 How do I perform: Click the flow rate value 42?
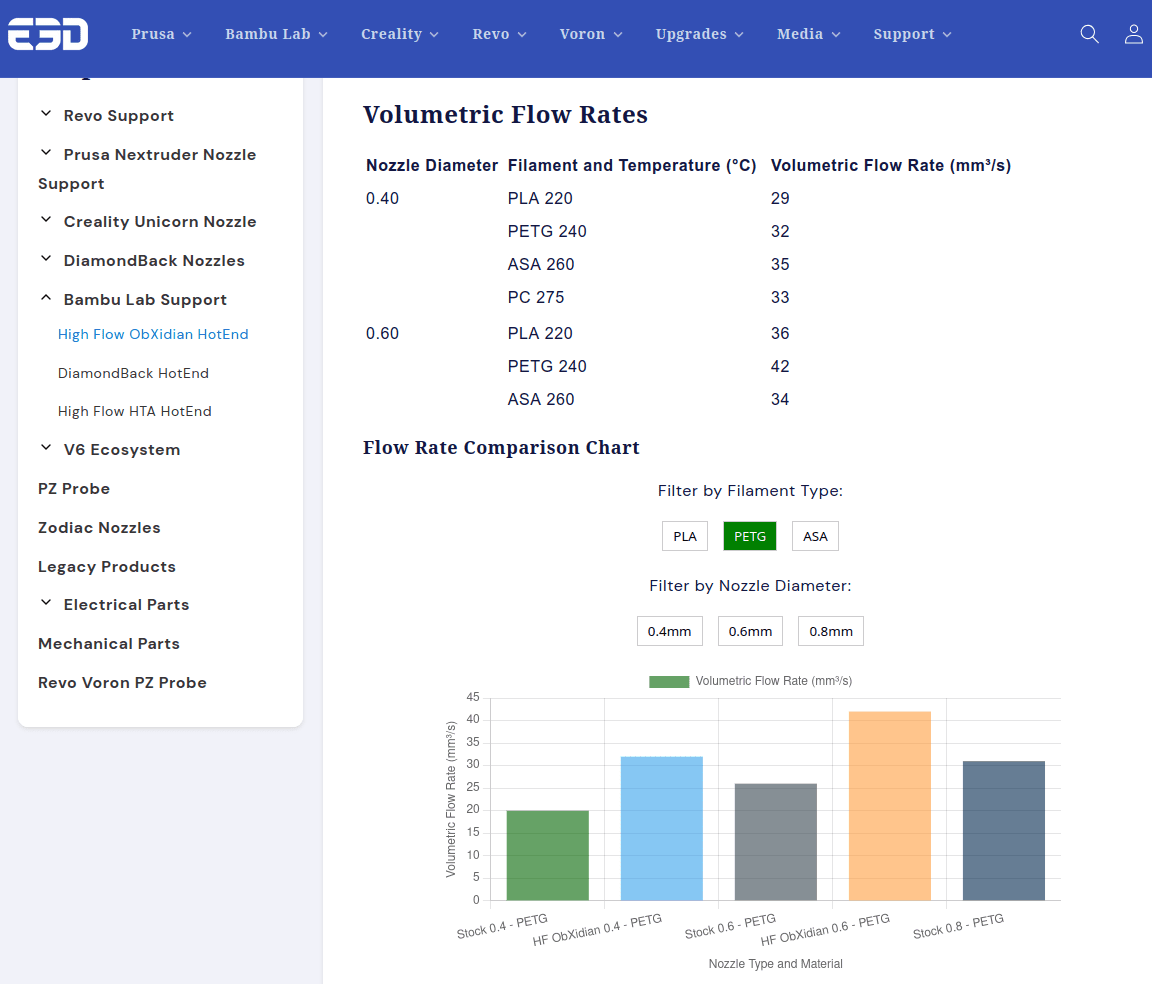coord(780,367)
